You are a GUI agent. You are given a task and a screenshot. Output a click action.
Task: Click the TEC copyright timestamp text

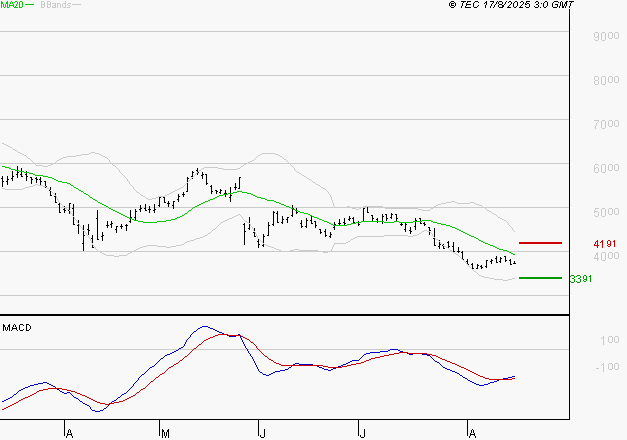[511, 5]
